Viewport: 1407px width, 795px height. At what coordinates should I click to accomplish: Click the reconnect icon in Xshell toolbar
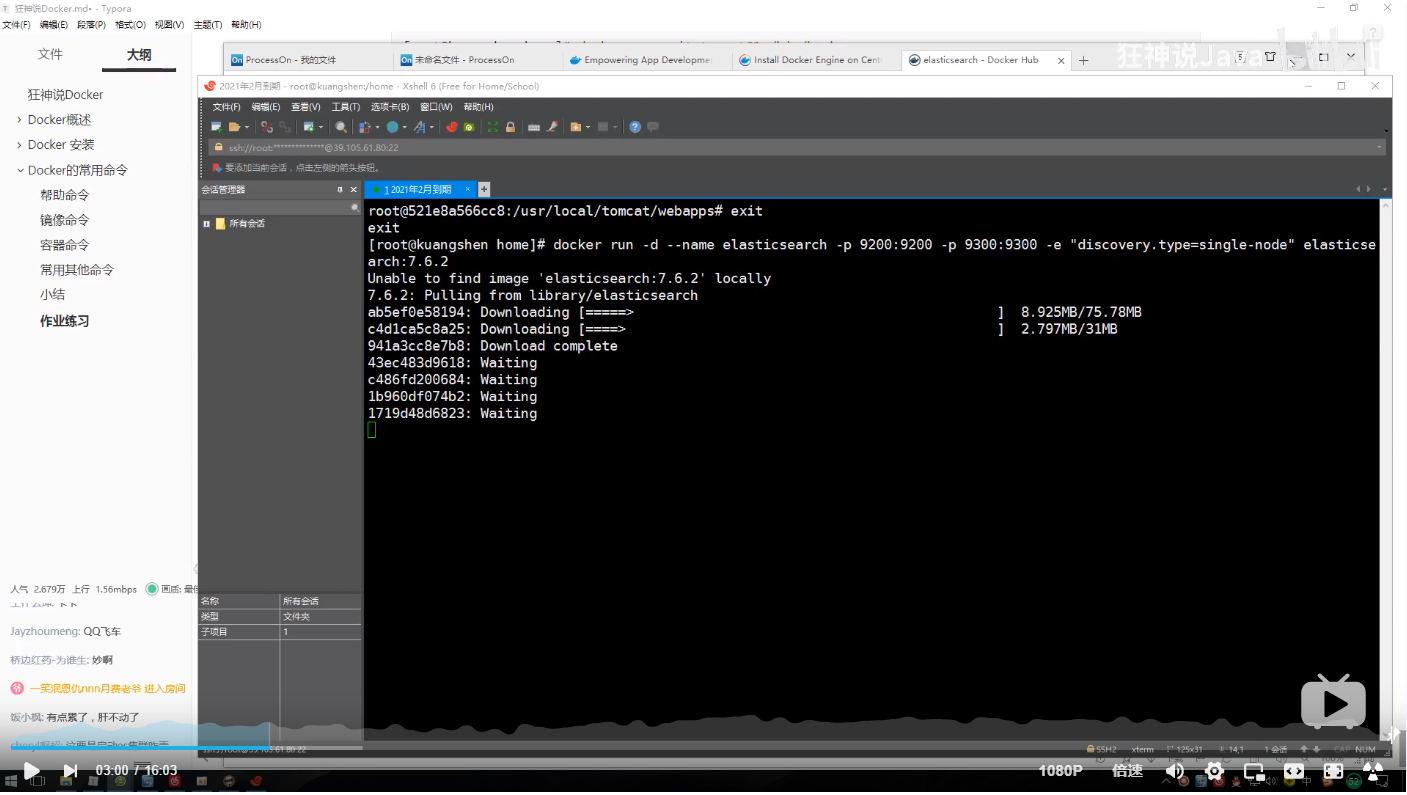[285, 127]
